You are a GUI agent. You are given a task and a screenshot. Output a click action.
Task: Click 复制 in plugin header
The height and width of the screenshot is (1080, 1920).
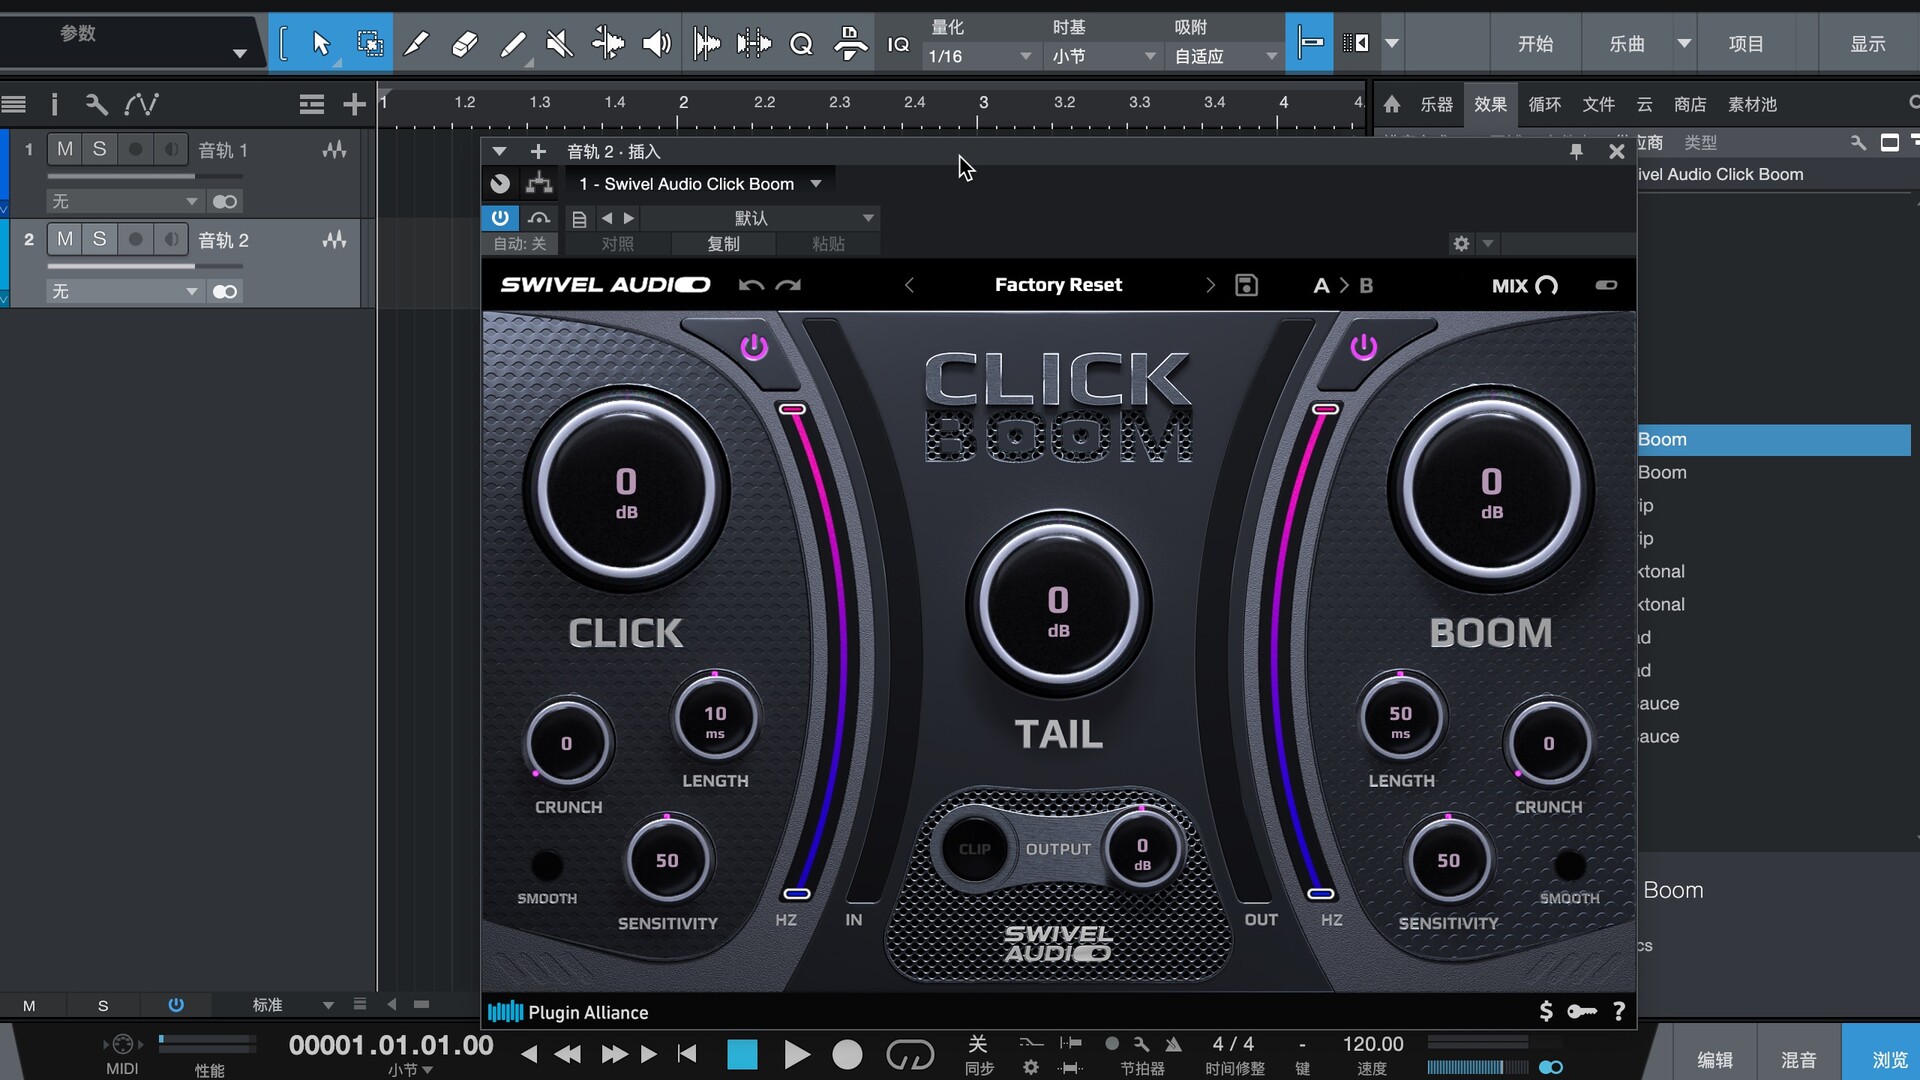(723, 244)
